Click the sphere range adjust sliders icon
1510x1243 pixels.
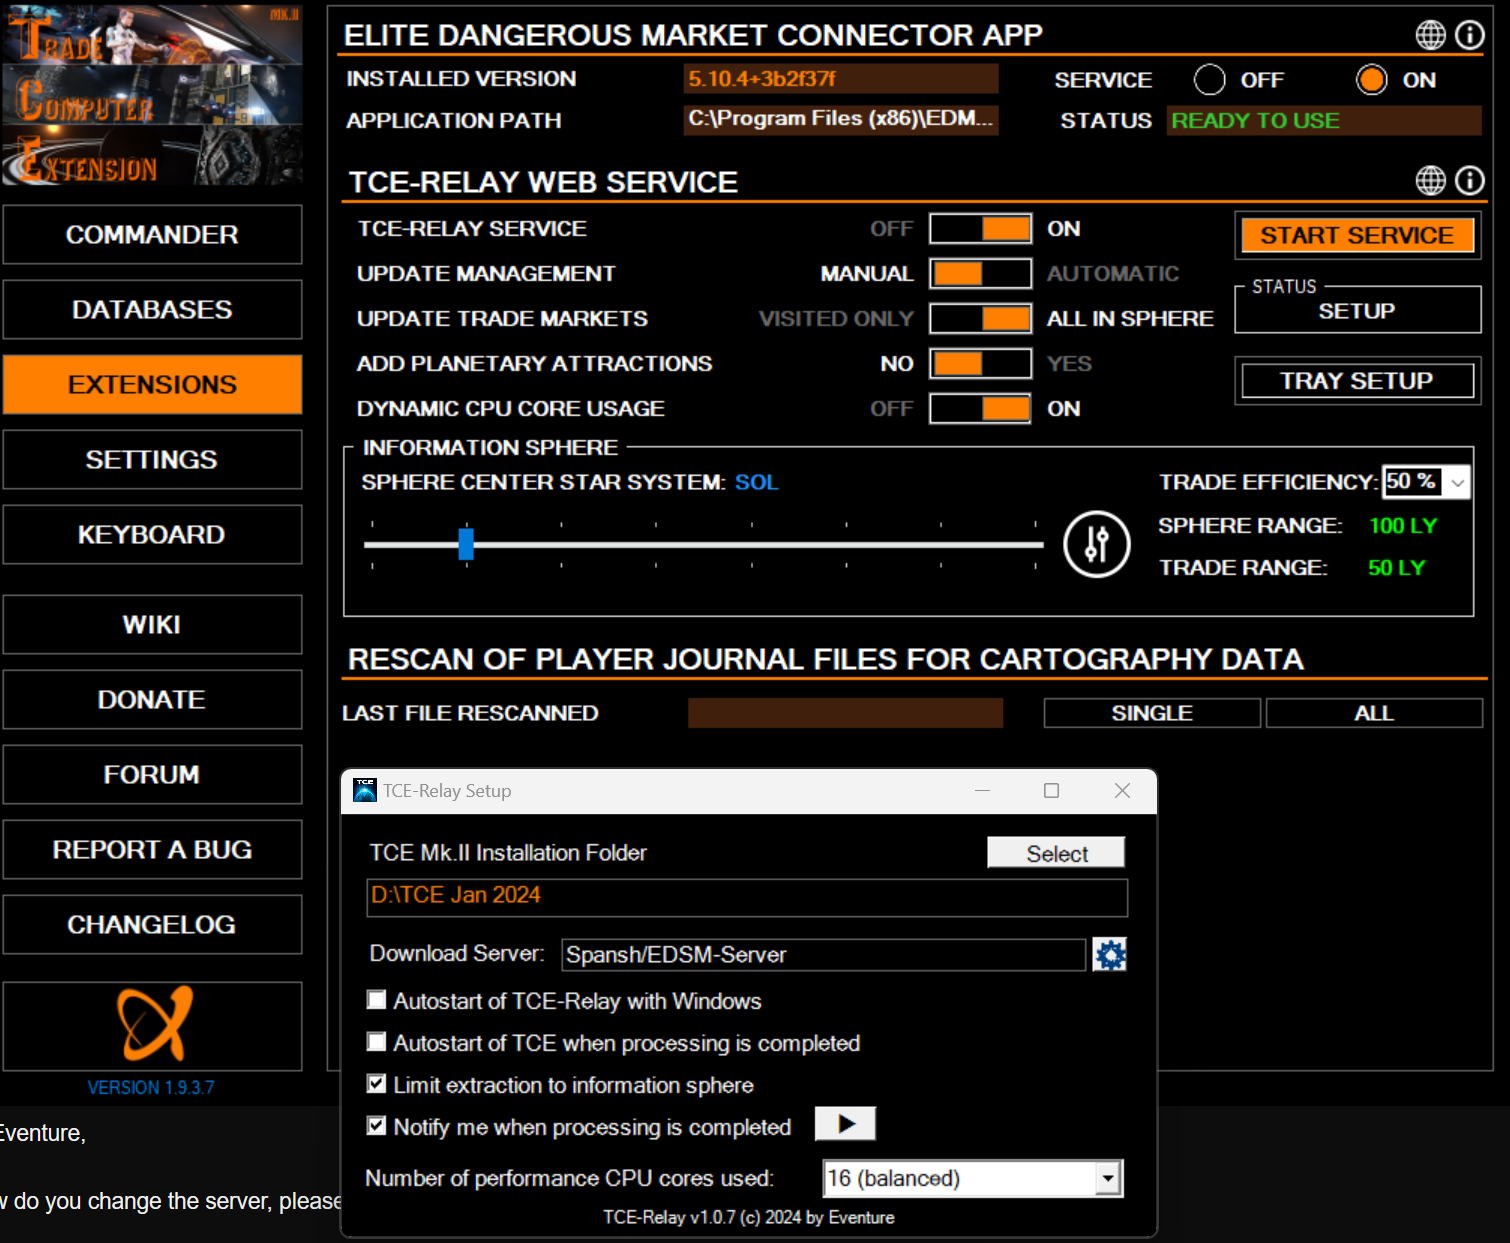coord(1096,544)
